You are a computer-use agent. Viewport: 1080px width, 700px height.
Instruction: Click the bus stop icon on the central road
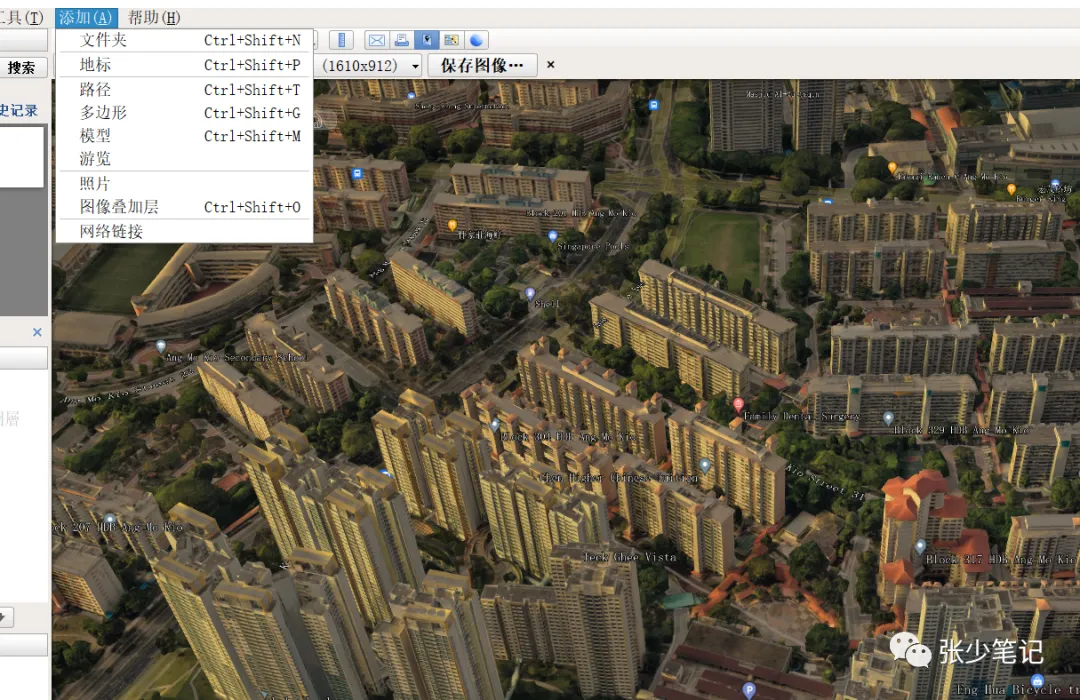tap(654, 105)
